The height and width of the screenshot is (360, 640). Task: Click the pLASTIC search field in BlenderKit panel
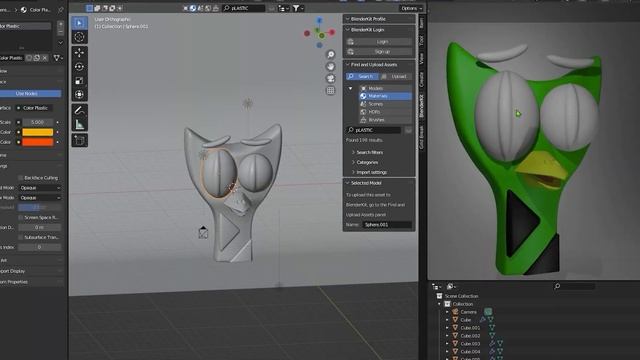pos(373,130)
